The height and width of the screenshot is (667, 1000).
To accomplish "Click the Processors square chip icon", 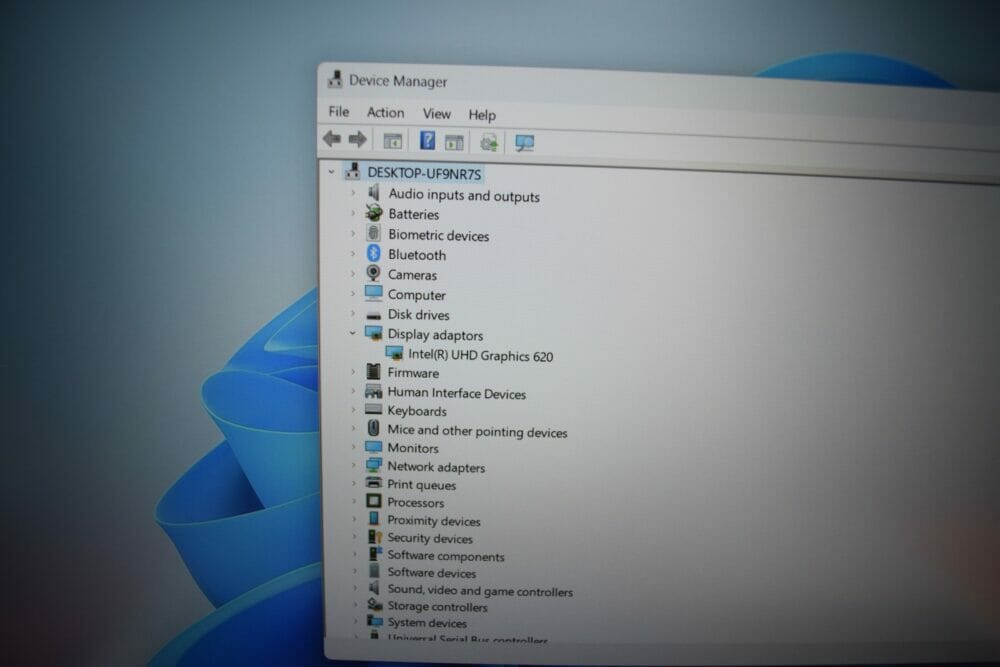I will (x=374, y=501).
